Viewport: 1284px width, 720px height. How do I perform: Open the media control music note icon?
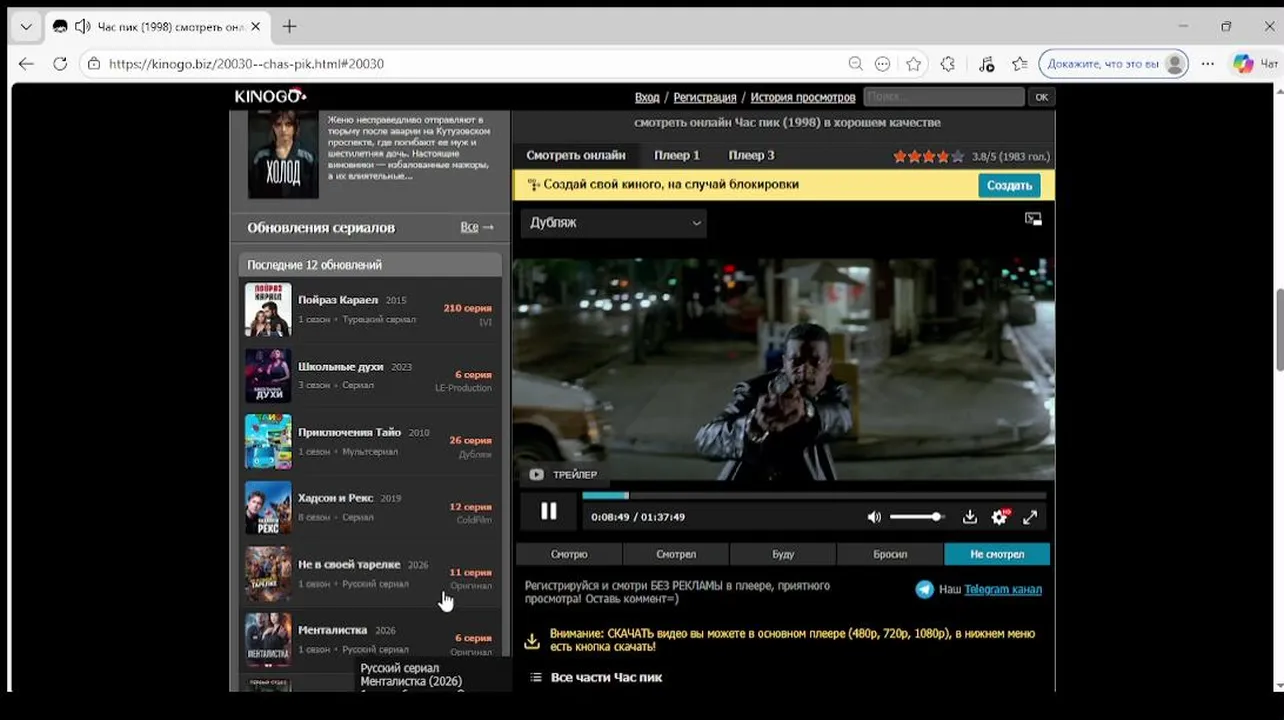986,63
